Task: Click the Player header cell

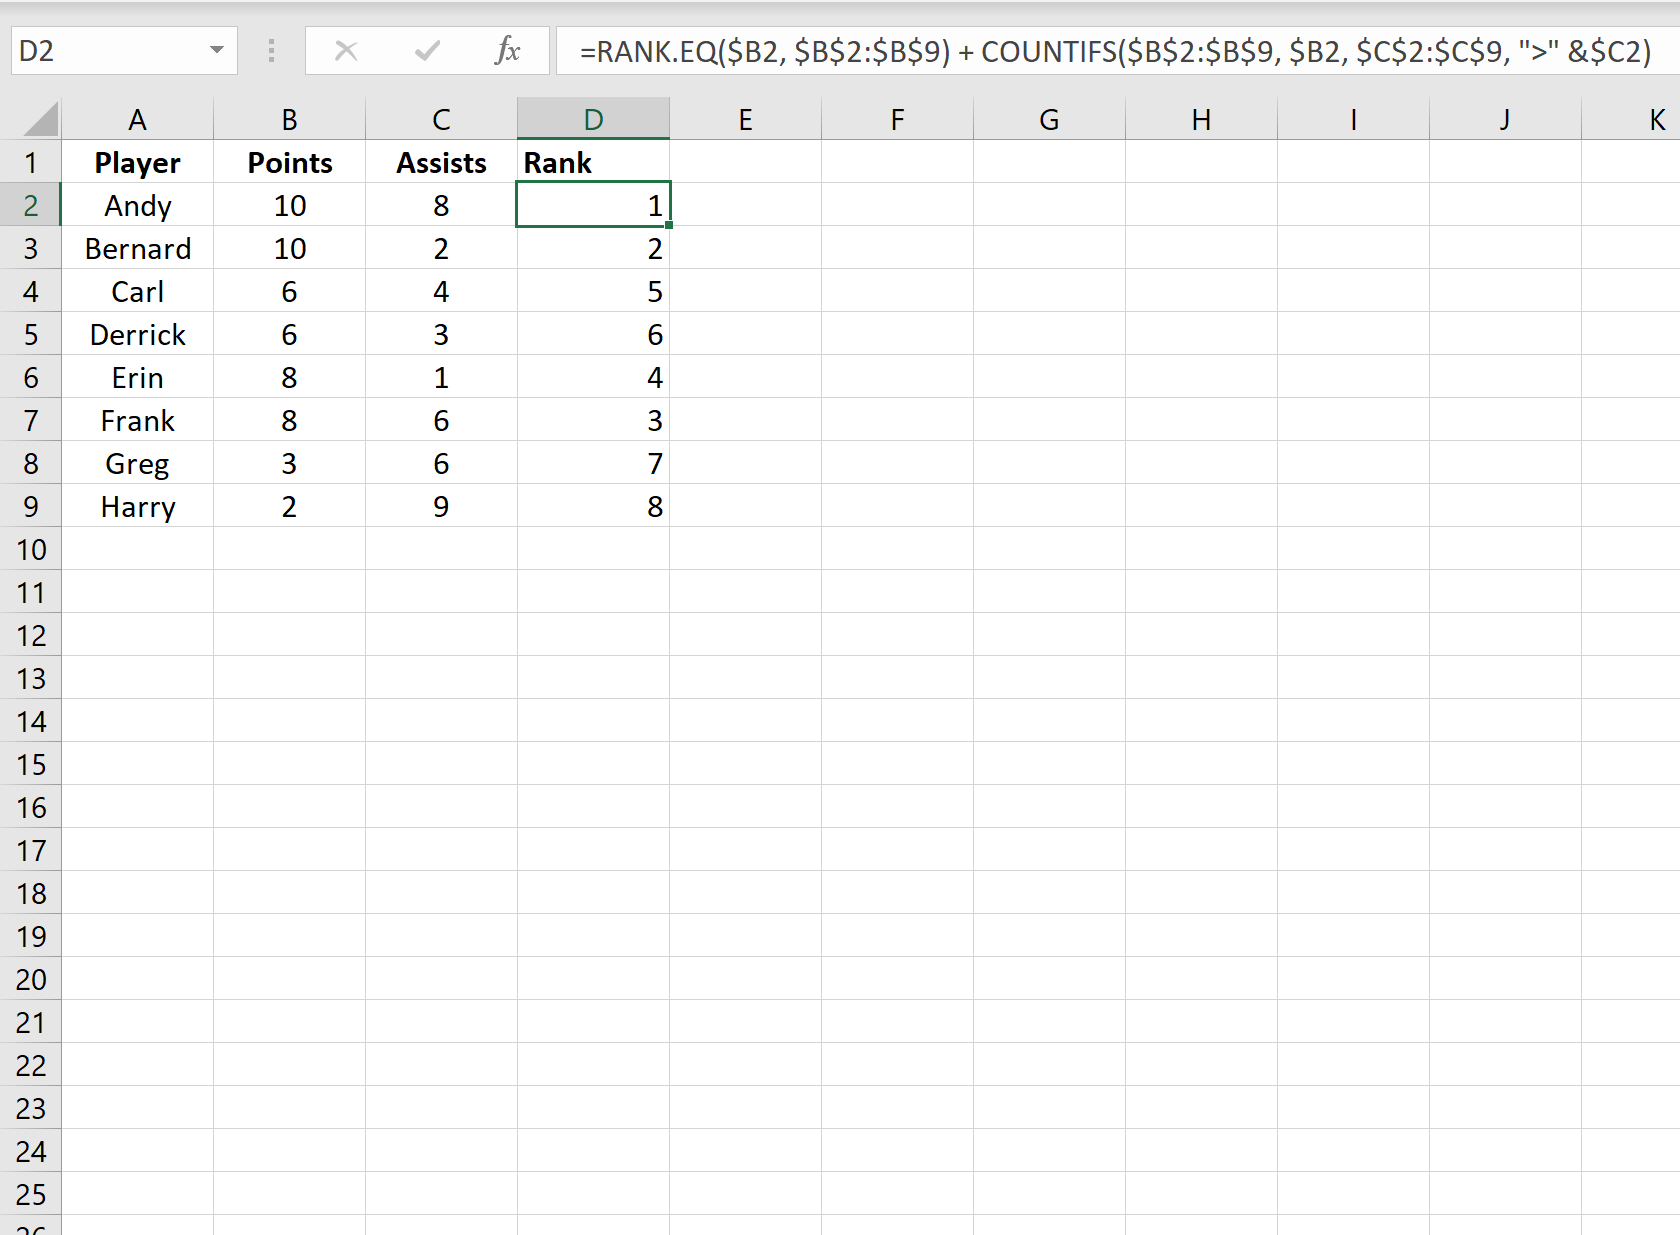Action: coord(138,163)
